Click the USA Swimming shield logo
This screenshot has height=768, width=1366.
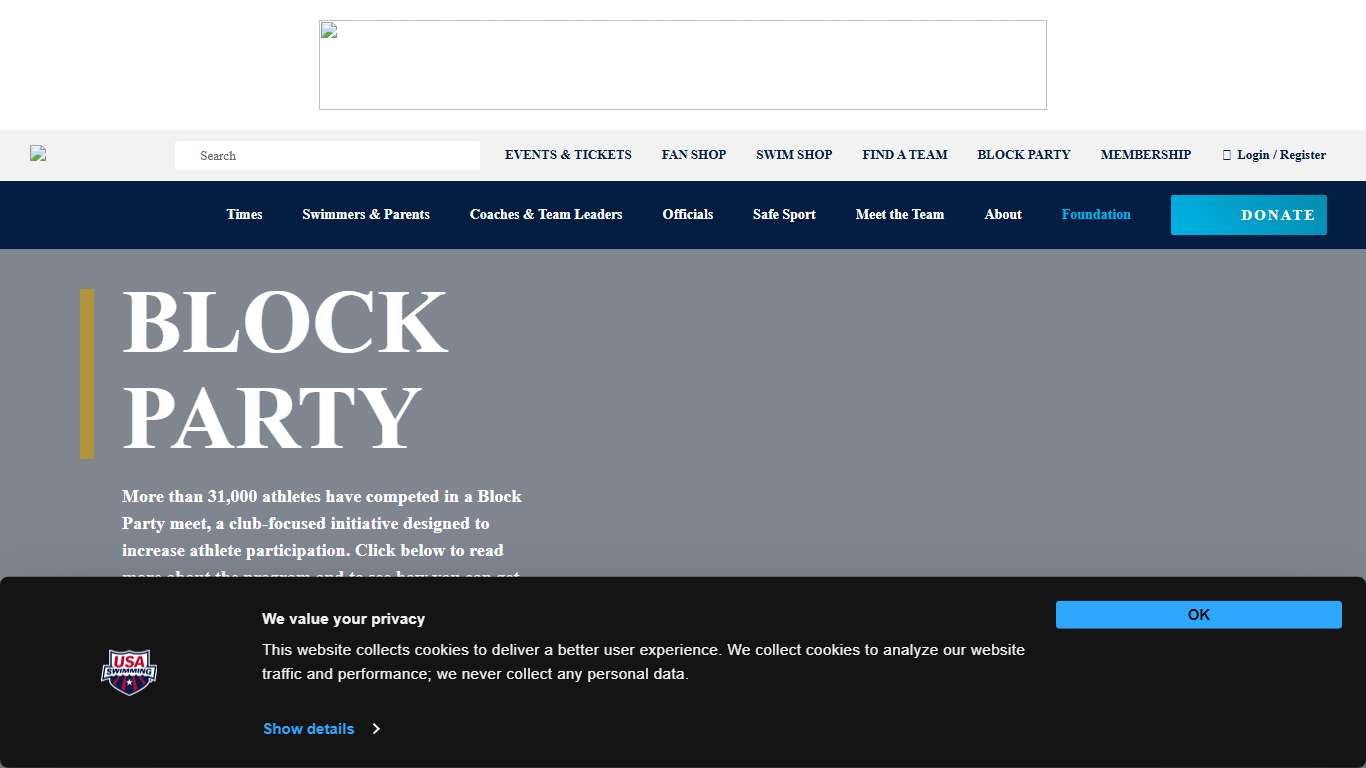(129, 672)
